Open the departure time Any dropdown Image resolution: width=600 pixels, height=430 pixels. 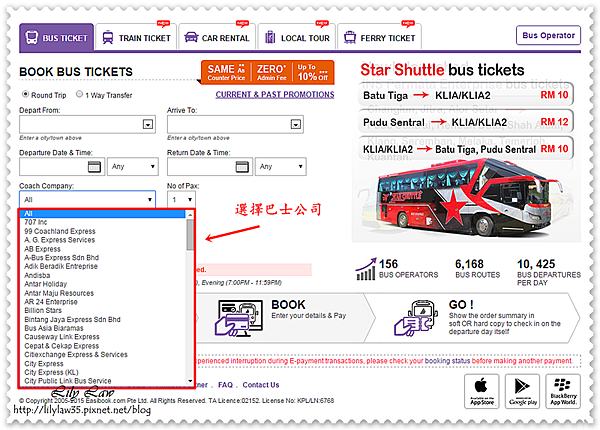(133, 167)
